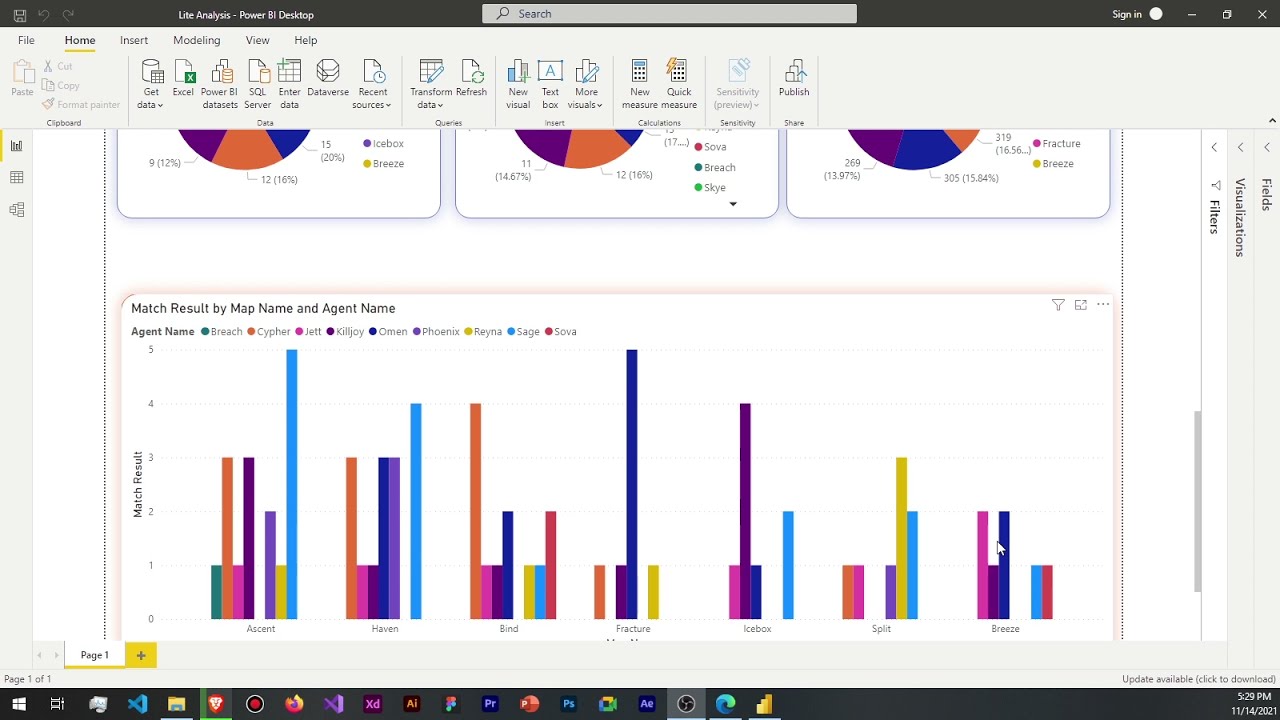Click Breach legend swatch in bar chart
The width and height of the screenshot is (1280, 720).
point(205,332)
